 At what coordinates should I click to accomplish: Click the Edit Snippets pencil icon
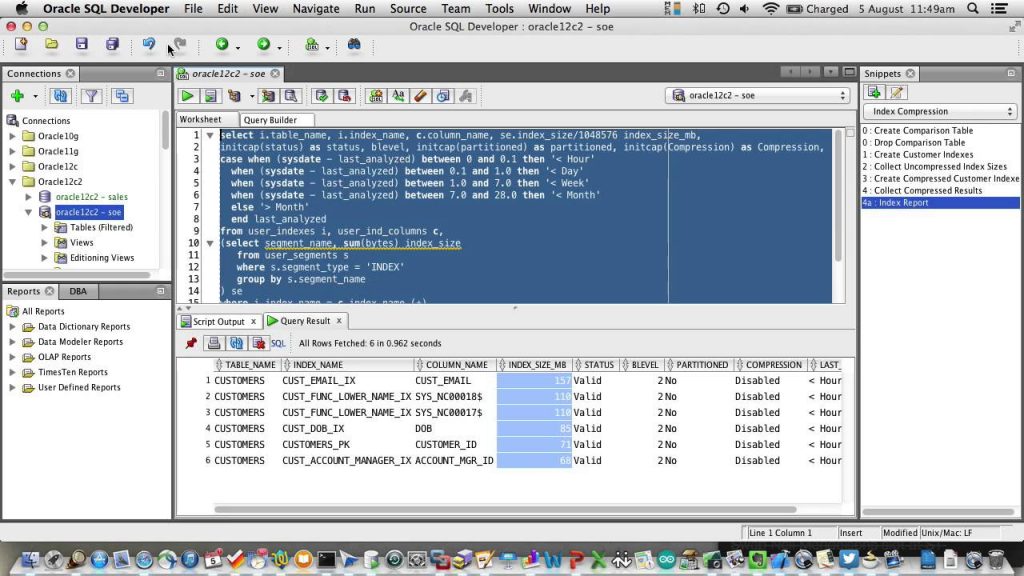[897, 92]
